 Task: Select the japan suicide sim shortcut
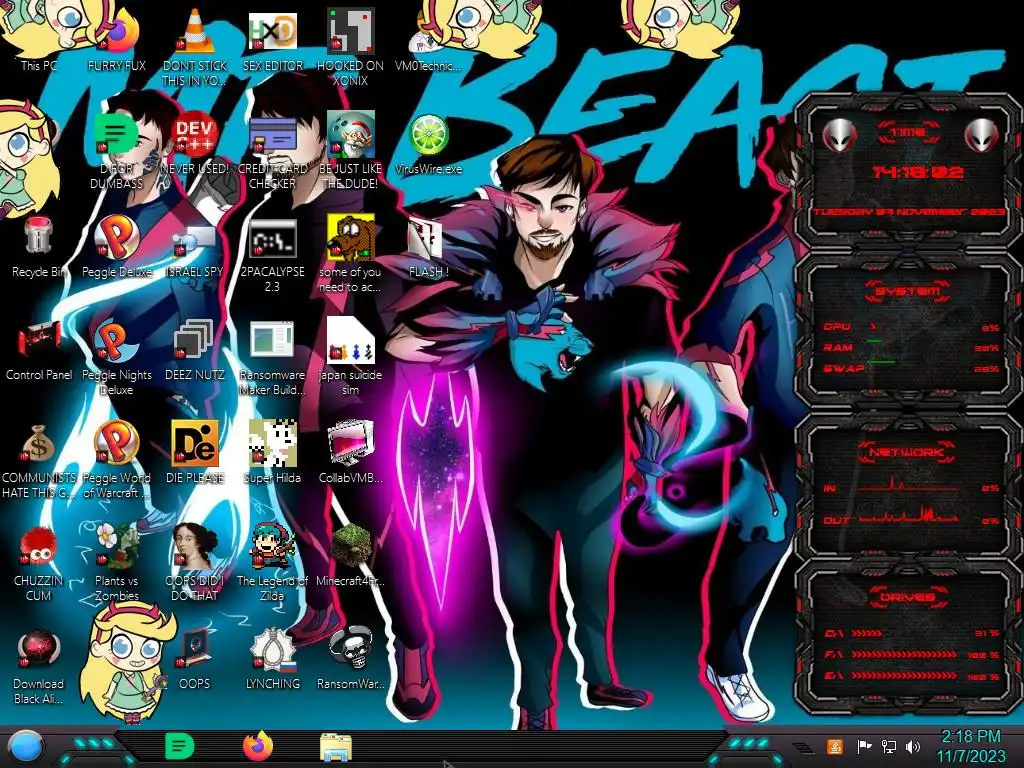coord(350,357)
